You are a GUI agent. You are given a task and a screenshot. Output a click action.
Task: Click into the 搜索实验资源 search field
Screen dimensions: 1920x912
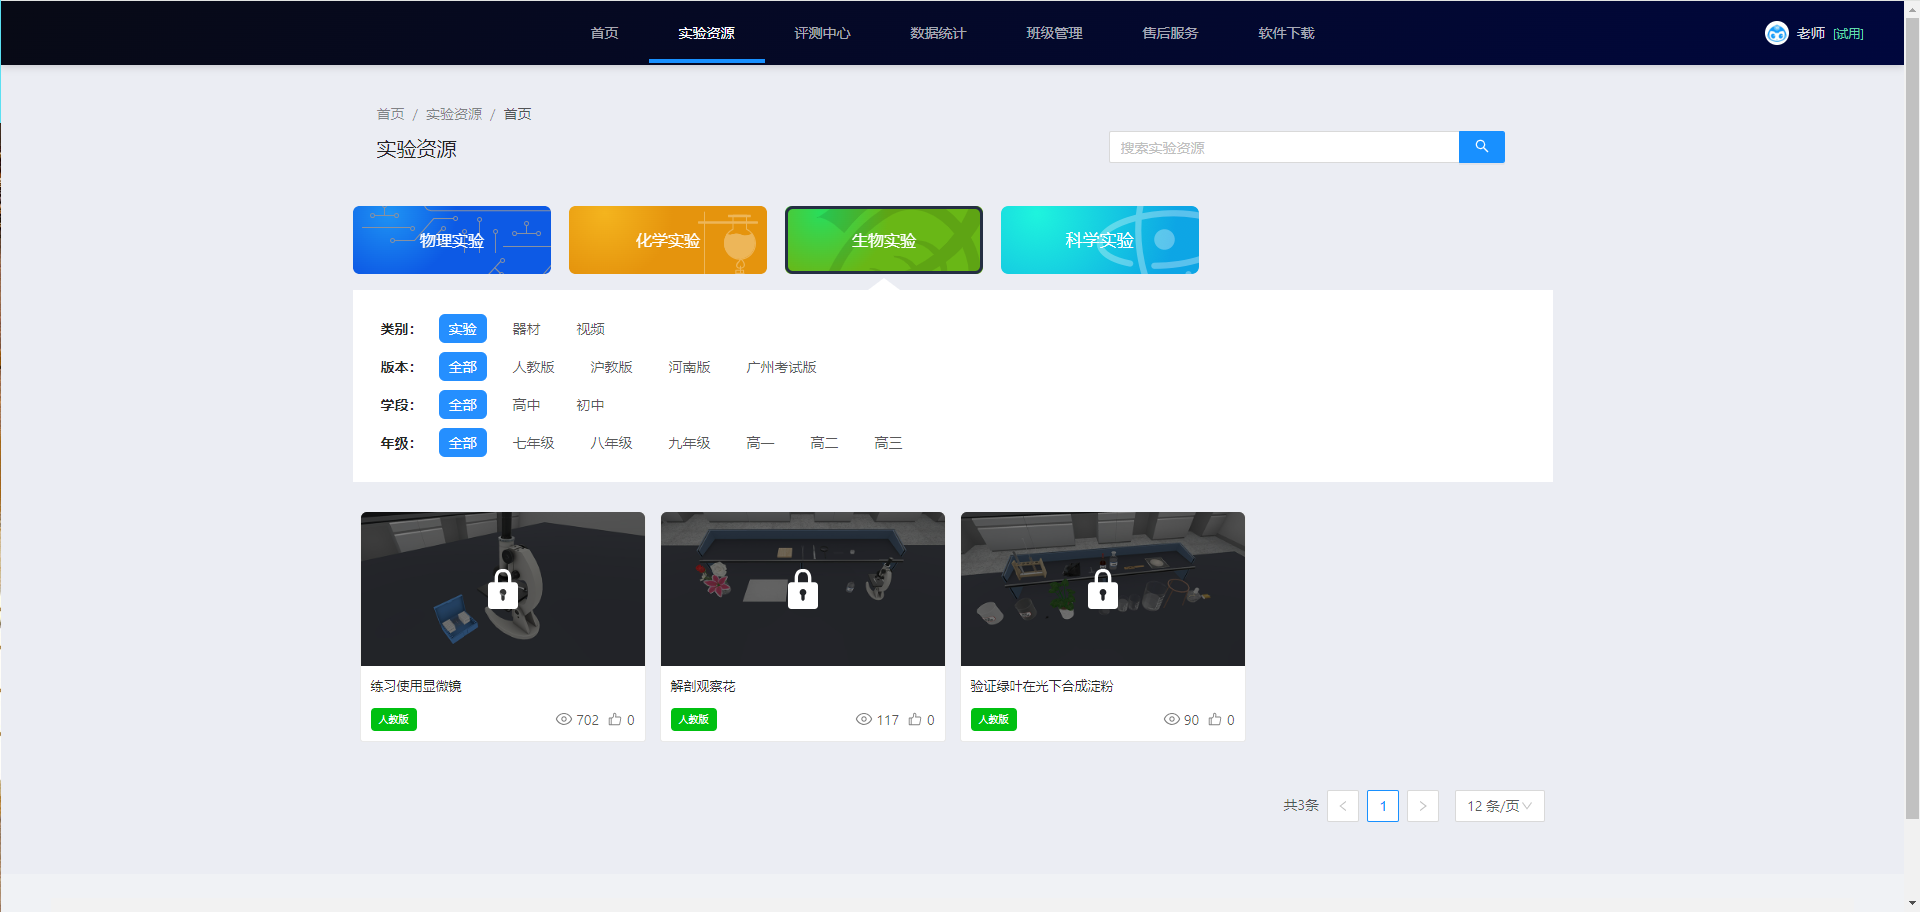[1283, 147]
